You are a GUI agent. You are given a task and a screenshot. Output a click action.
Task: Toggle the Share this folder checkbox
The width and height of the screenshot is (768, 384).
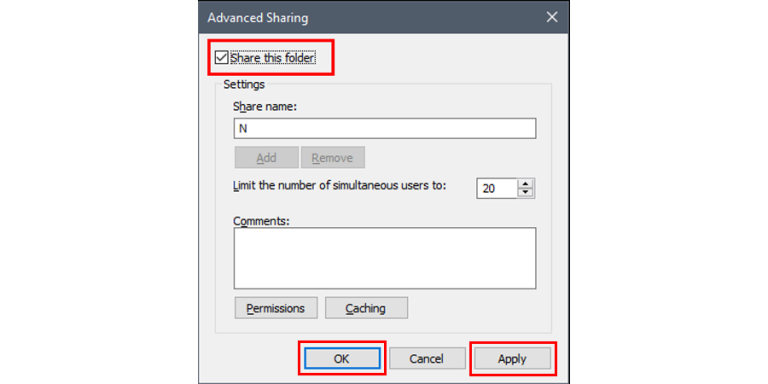[222, 58]
